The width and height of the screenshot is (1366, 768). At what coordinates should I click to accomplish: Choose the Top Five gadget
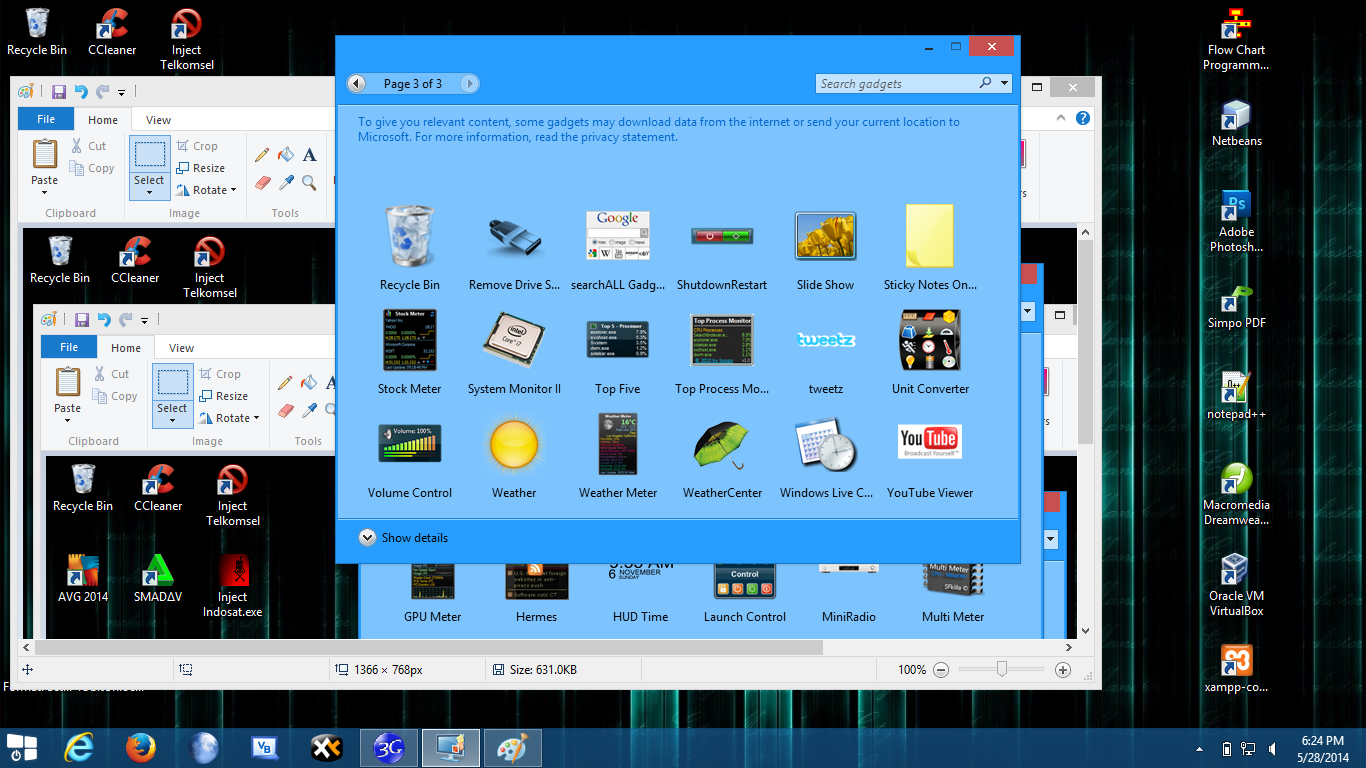point(618,340)
